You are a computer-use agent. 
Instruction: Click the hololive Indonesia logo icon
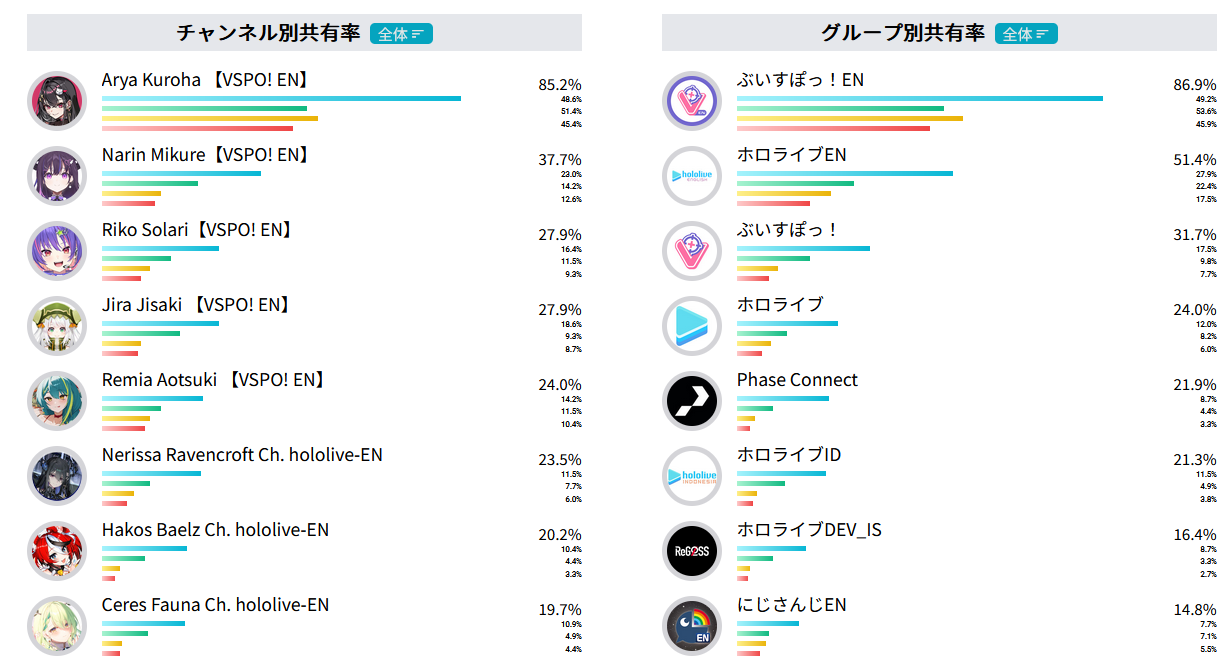point(692,476)
